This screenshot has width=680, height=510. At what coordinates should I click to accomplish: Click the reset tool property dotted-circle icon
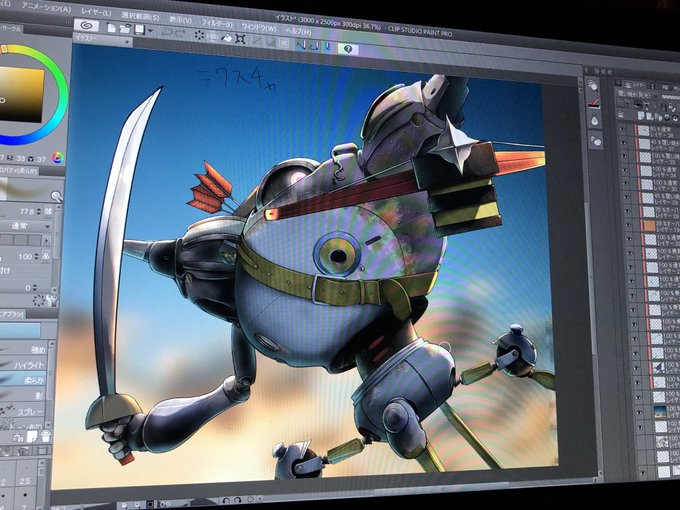click(39, 300)
